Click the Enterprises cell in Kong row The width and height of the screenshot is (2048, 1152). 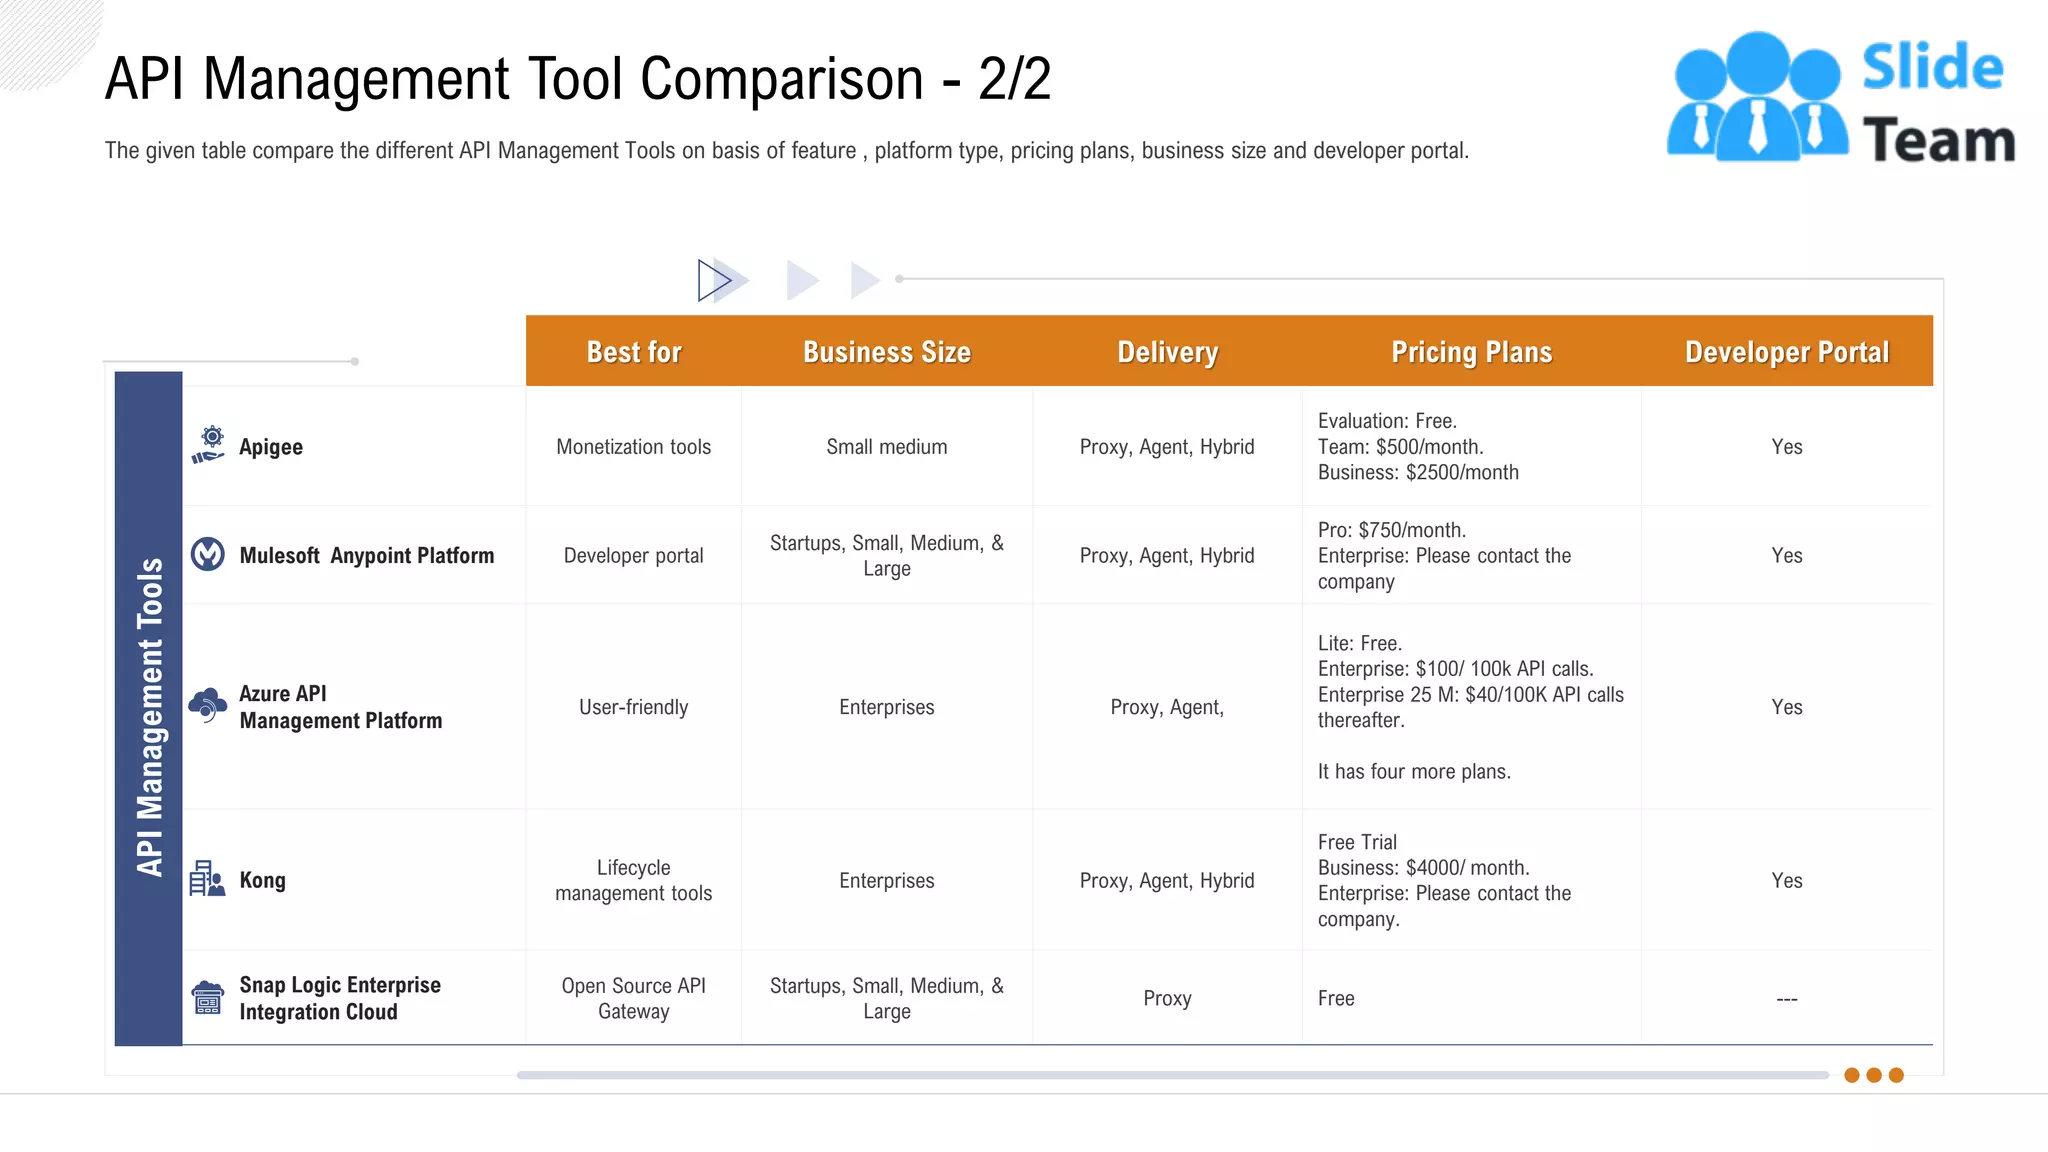(x=887, y=880)
